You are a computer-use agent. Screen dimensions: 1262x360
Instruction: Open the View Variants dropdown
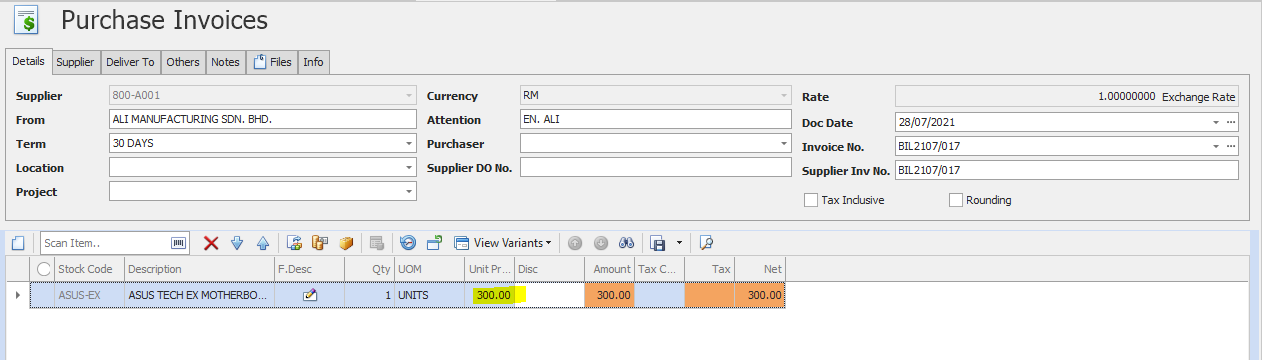click(502, 242)
